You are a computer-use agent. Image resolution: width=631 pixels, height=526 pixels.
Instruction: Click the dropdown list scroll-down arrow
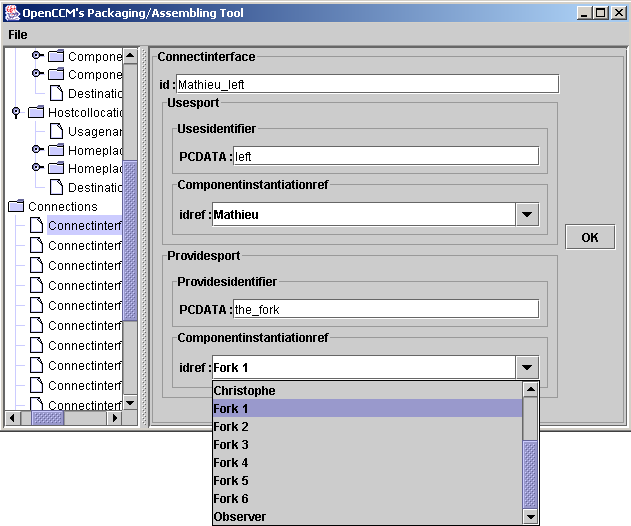[530, 516]
